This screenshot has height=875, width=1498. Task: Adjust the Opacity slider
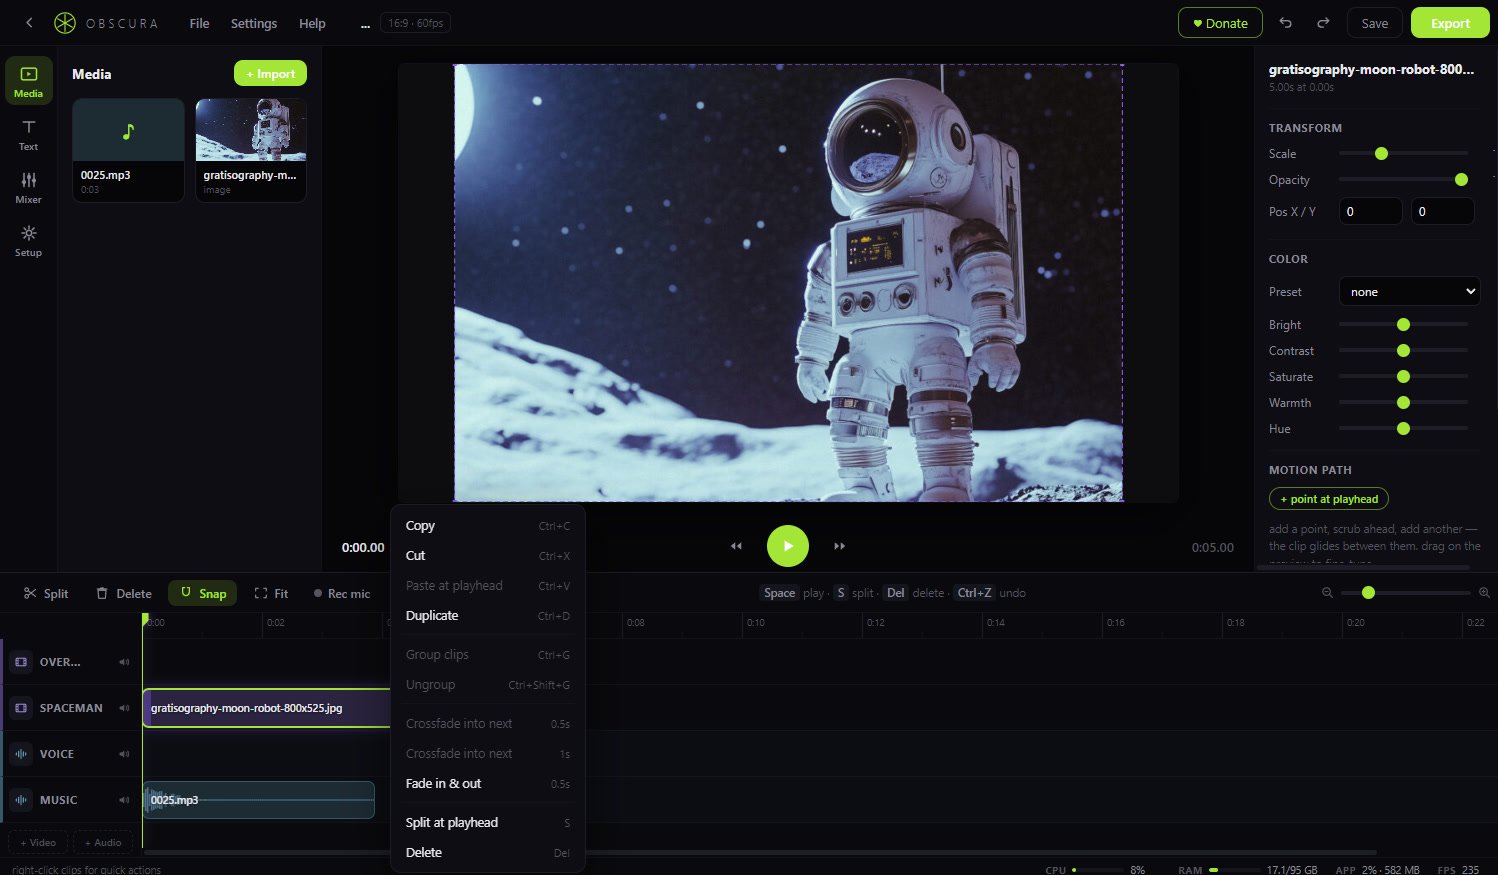click(1403, 180)
